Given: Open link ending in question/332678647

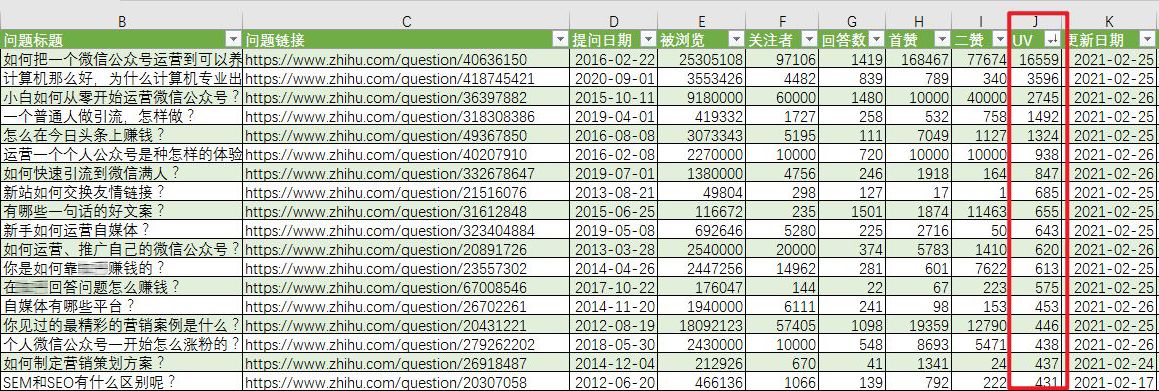Looking at the screenshot, I should point(390,174).
